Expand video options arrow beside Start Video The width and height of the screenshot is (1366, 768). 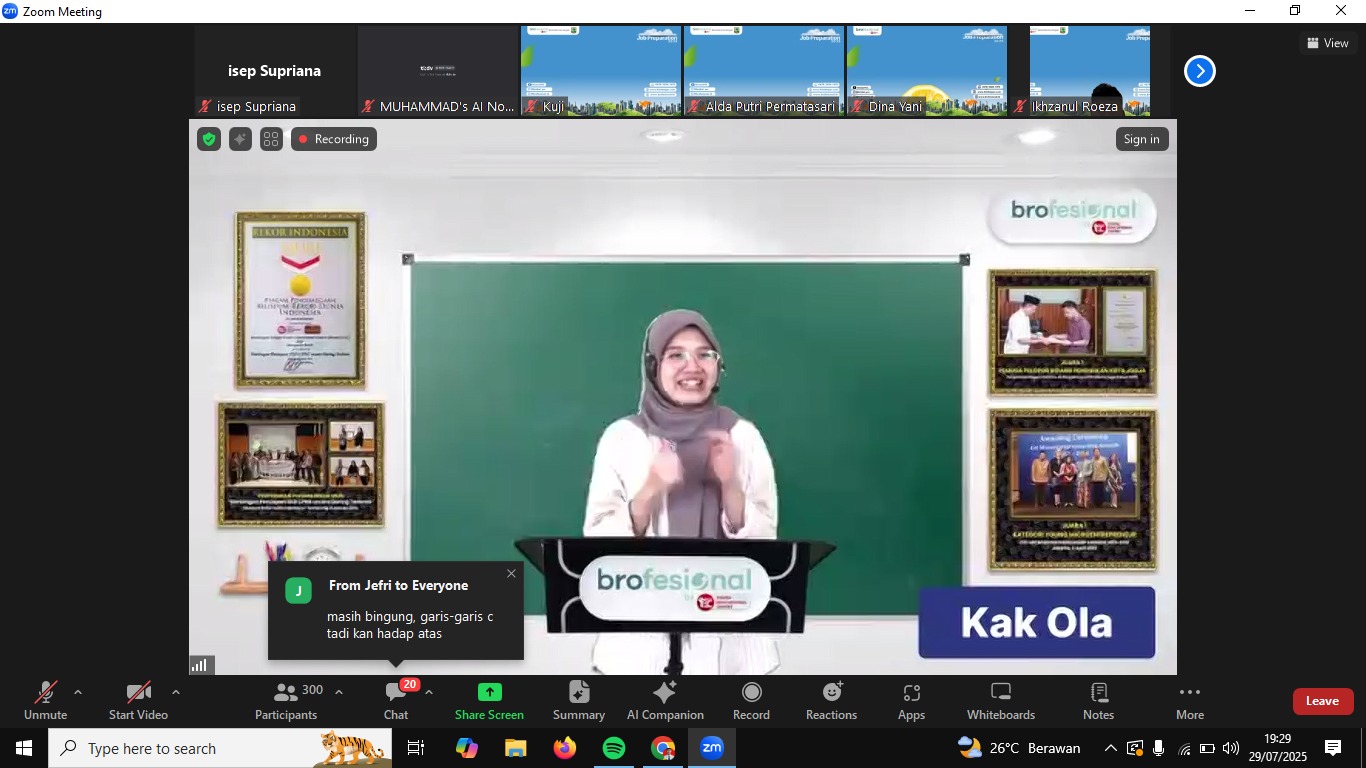coord(176,692)
